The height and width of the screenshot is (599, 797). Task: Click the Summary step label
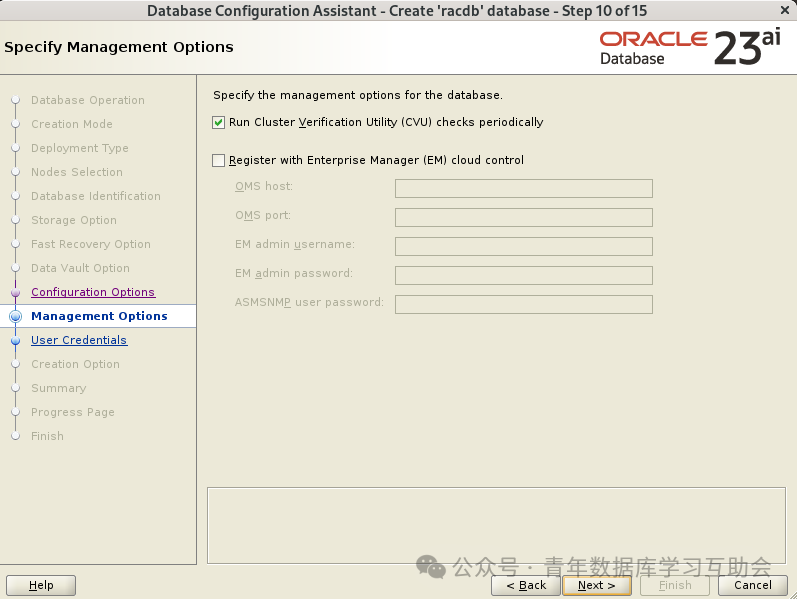[x=58, y=388]
